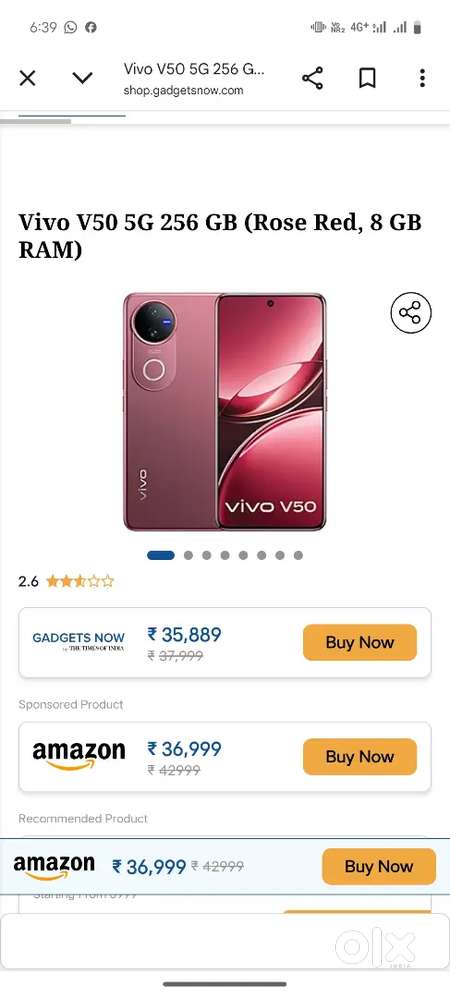Buy Now from Amazon sponsored card
450x998 pixels.
tap(360, 757)
